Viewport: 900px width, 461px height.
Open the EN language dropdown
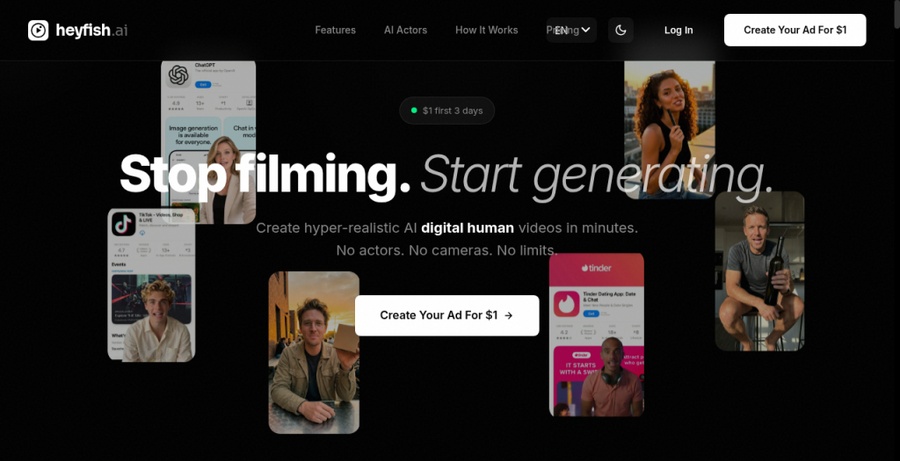point(572,30)
